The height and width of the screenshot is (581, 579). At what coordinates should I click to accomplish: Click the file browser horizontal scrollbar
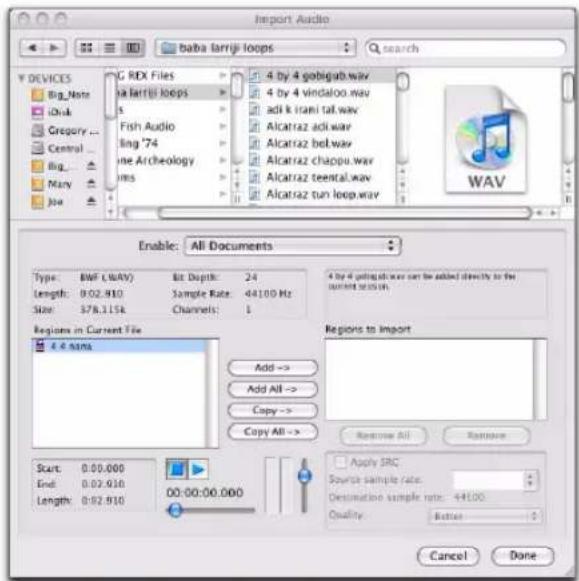point(345,213)
